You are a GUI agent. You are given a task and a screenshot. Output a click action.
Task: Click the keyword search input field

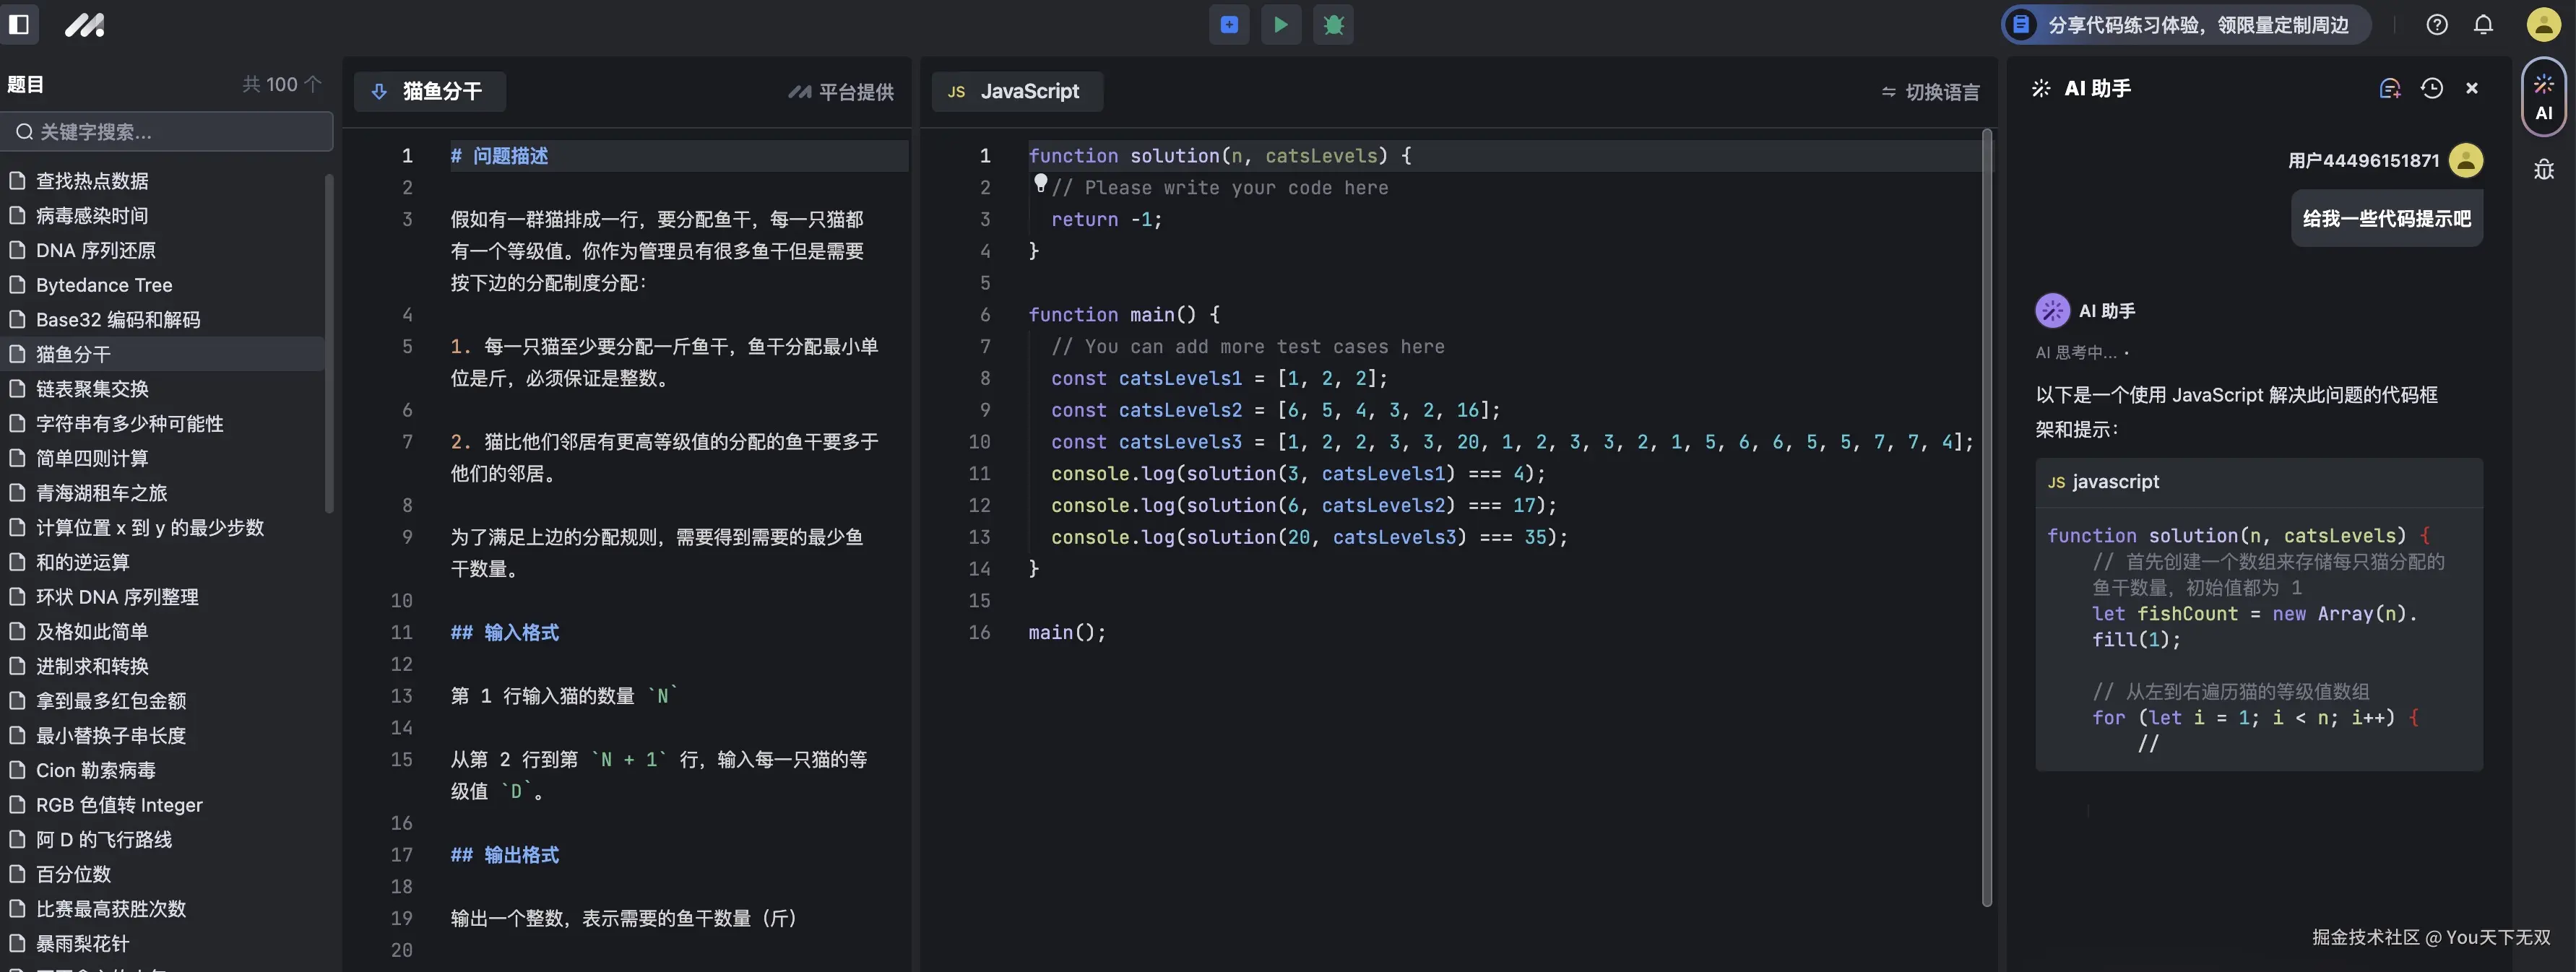tap(167, 131)
